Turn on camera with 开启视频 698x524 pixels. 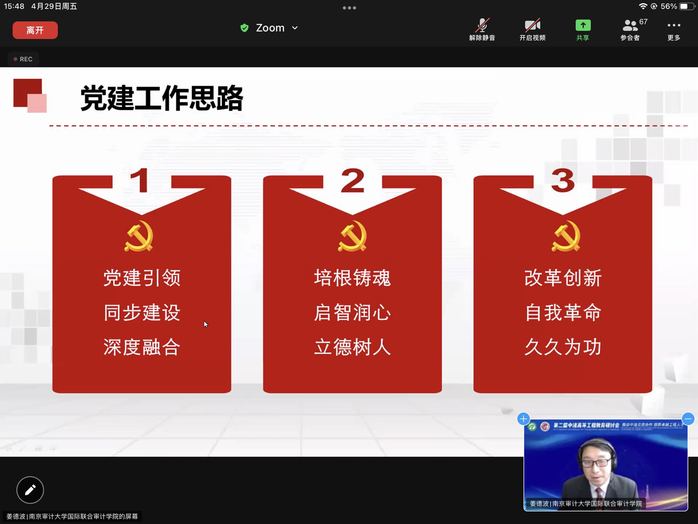[x=532, y=29]
